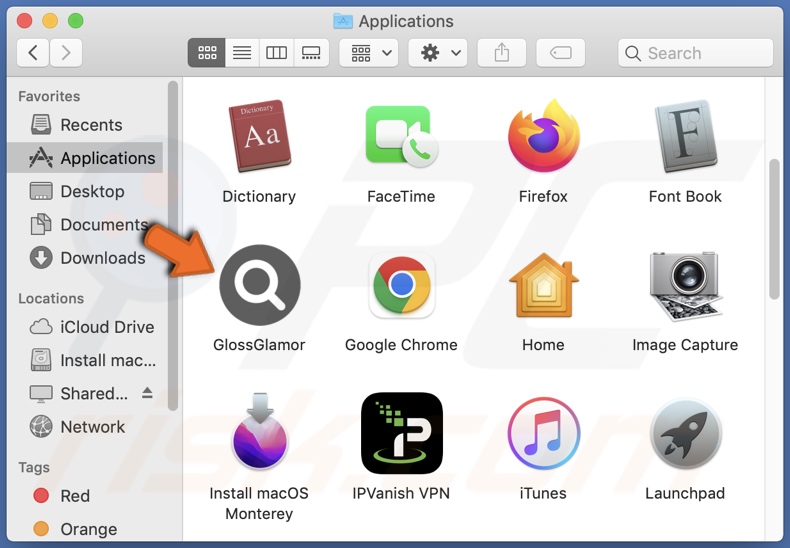
Task: Click the FaceTime name label
Action: pyautogui.click(x=401, y=196)
